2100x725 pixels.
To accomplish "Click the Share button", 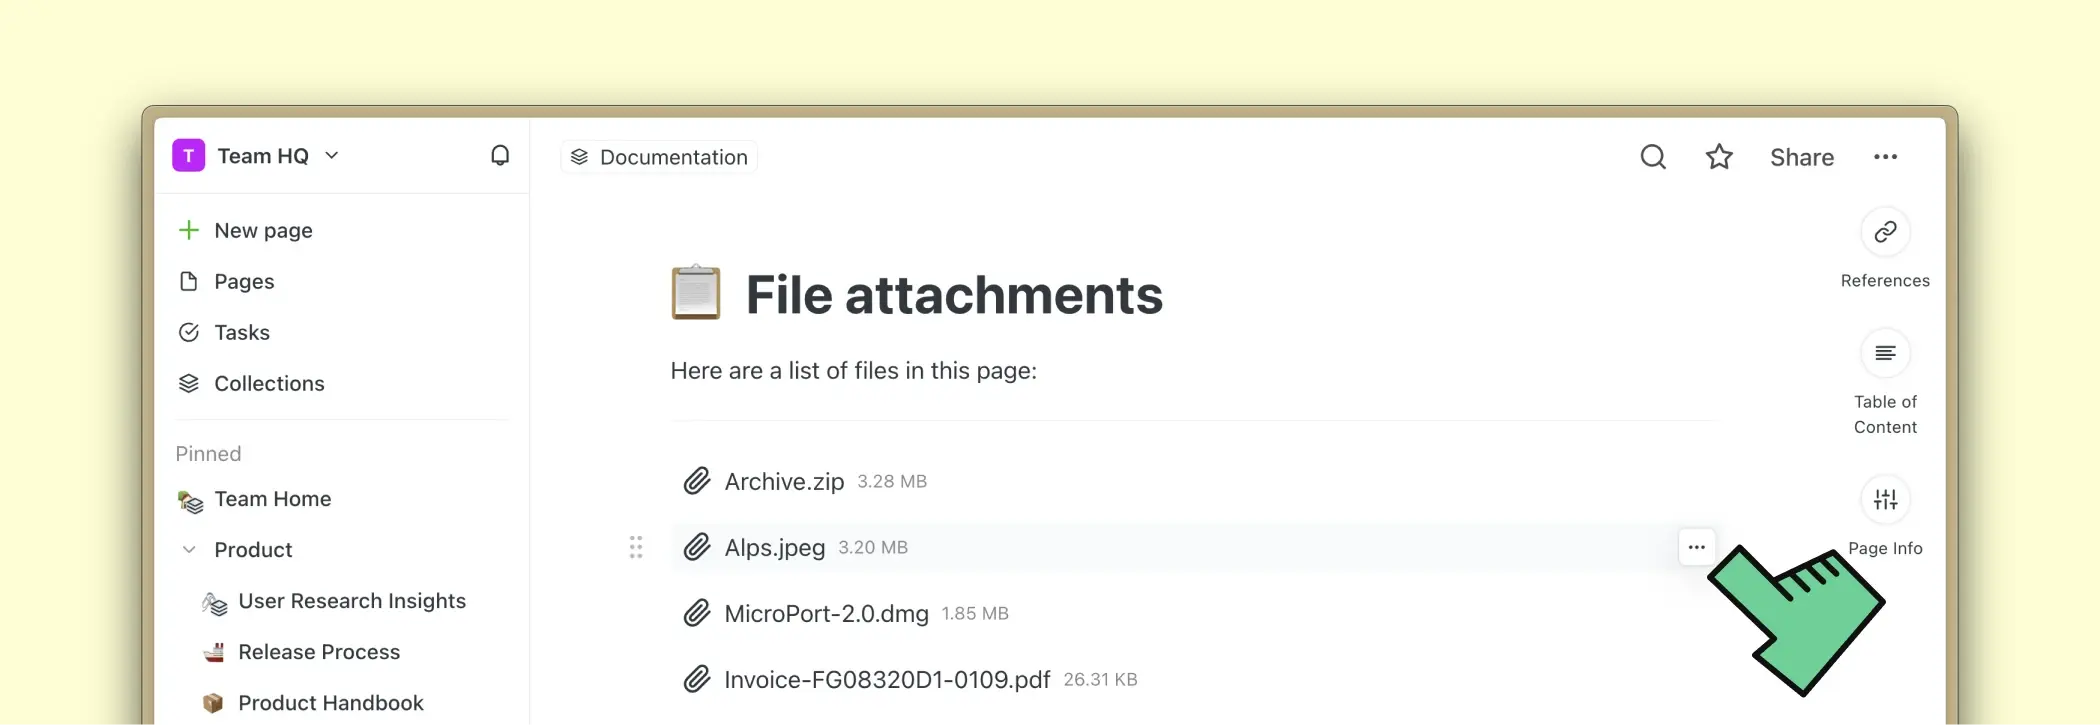I will tap(1801, 157).
